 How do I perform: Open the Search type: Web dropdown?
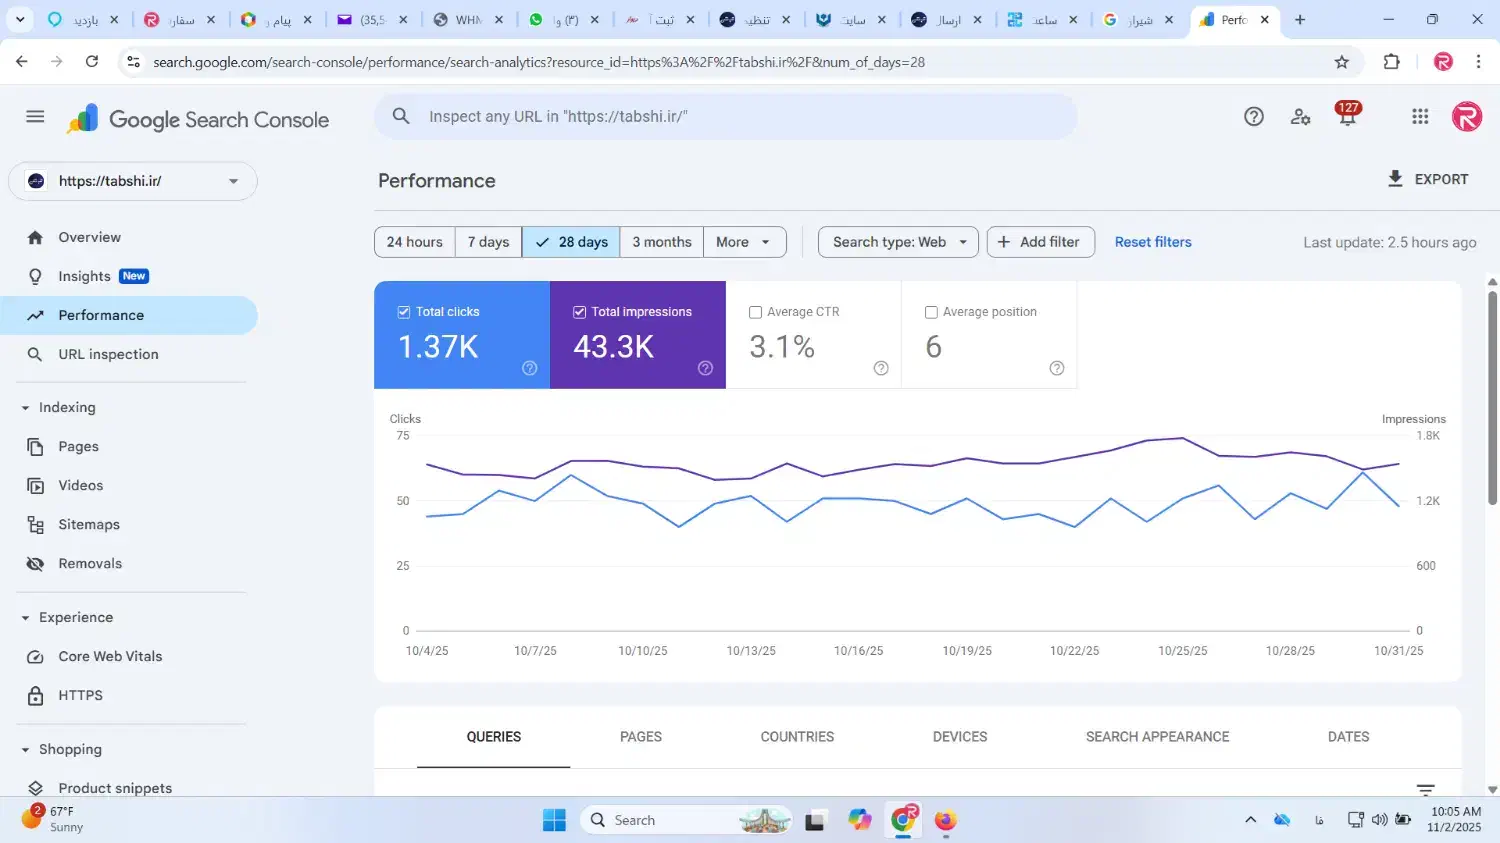pyautogui.click(x=898, y=242)
